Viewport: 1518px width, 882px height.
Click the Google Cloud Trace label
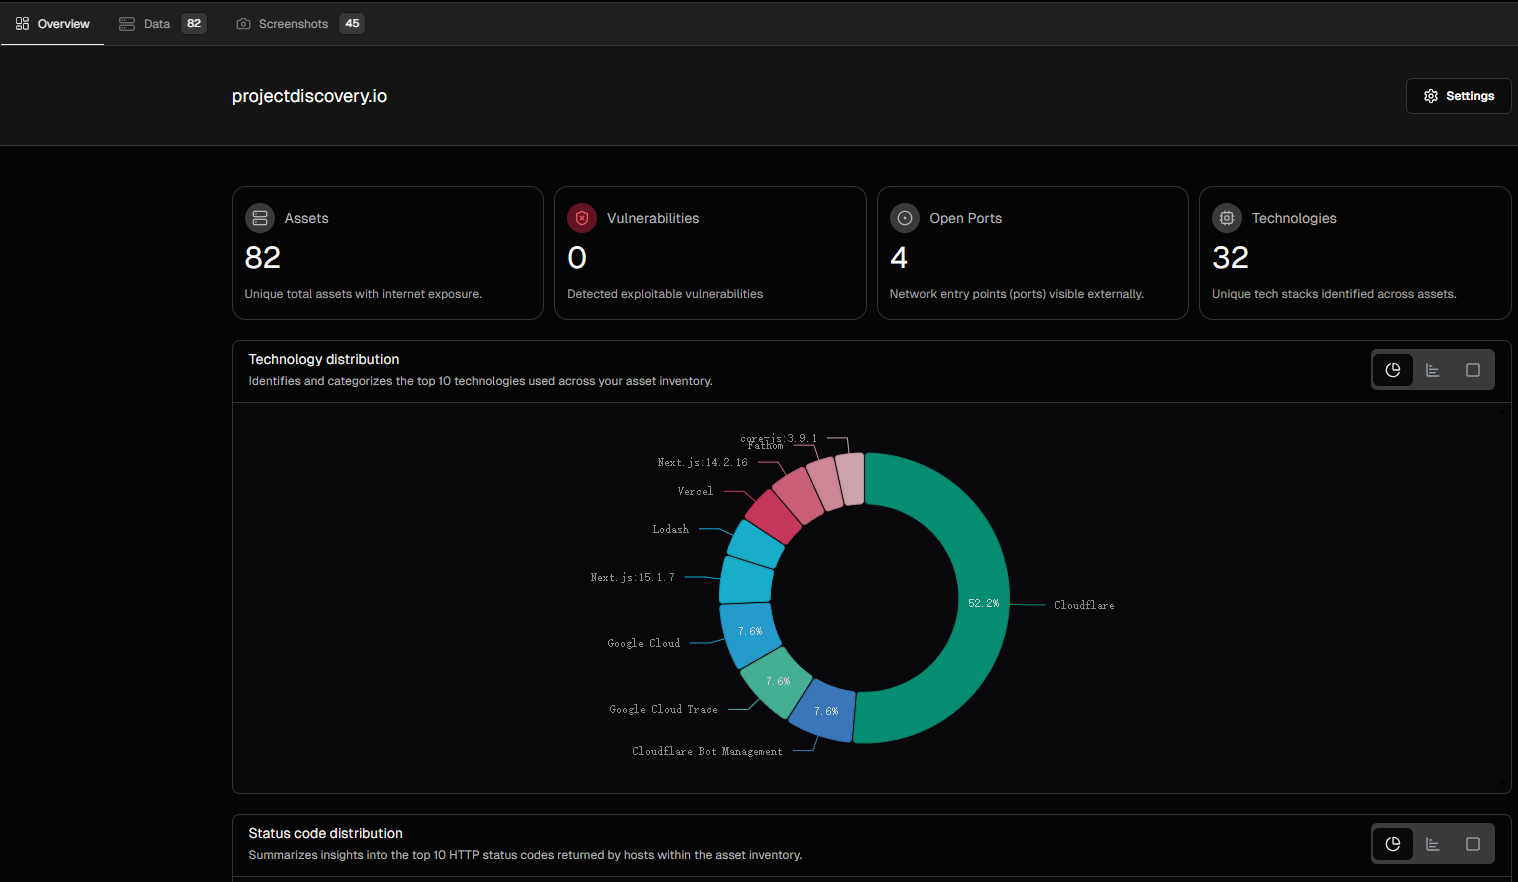663,709
